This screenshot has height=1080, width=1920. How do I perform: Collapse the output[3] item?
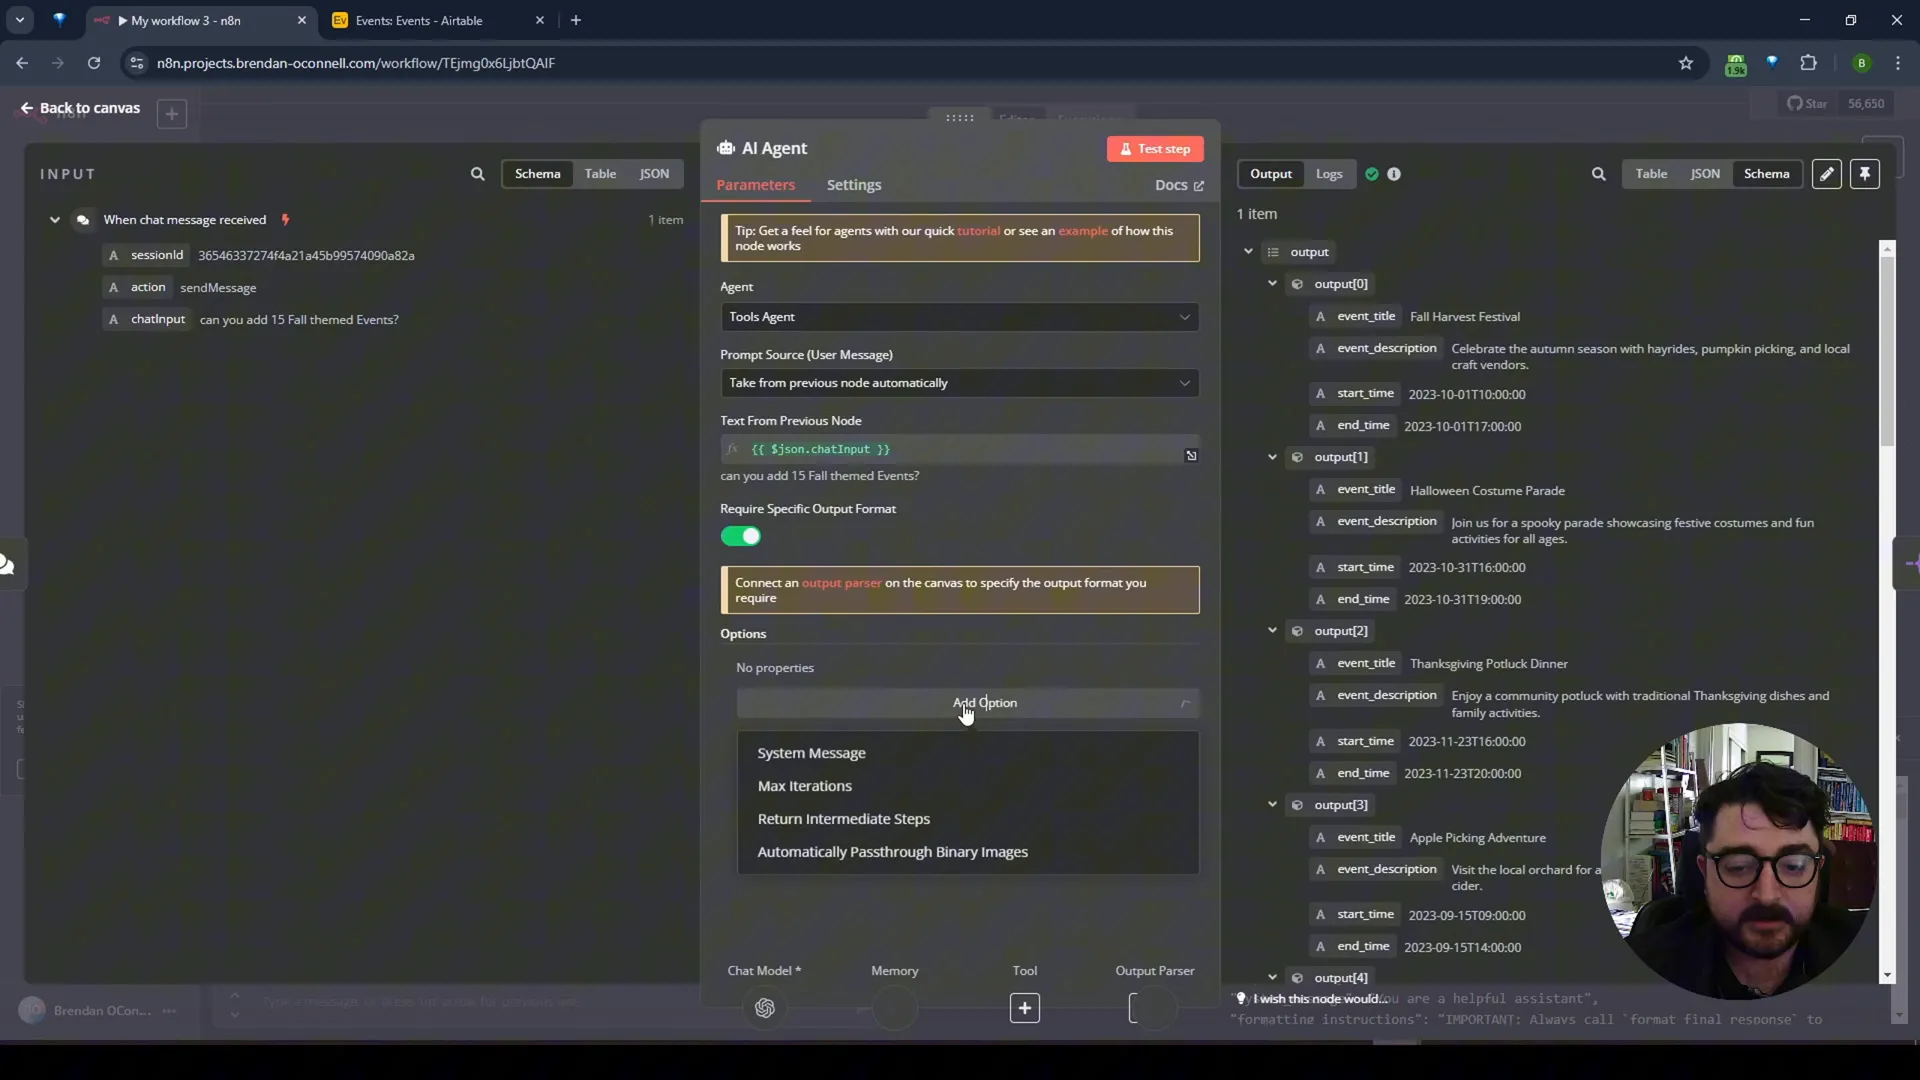coord(1273,805)
